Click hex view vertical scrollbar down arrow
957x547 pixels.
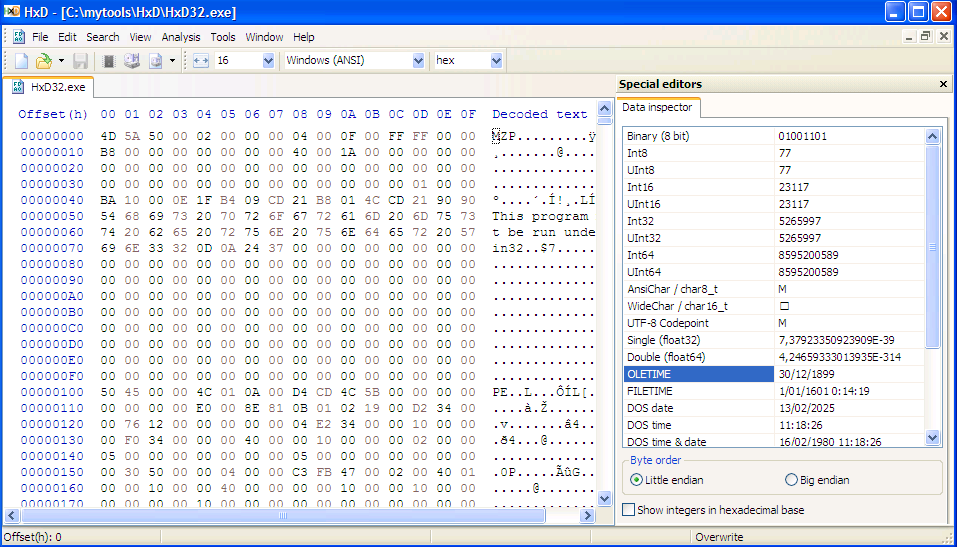click(604, 498)
